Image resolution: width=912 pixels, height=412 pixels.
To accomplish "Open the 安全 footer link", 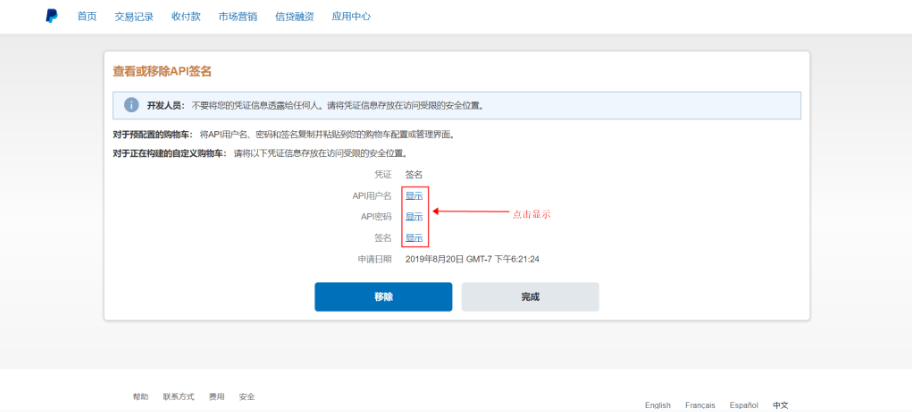I will (247, 397).
